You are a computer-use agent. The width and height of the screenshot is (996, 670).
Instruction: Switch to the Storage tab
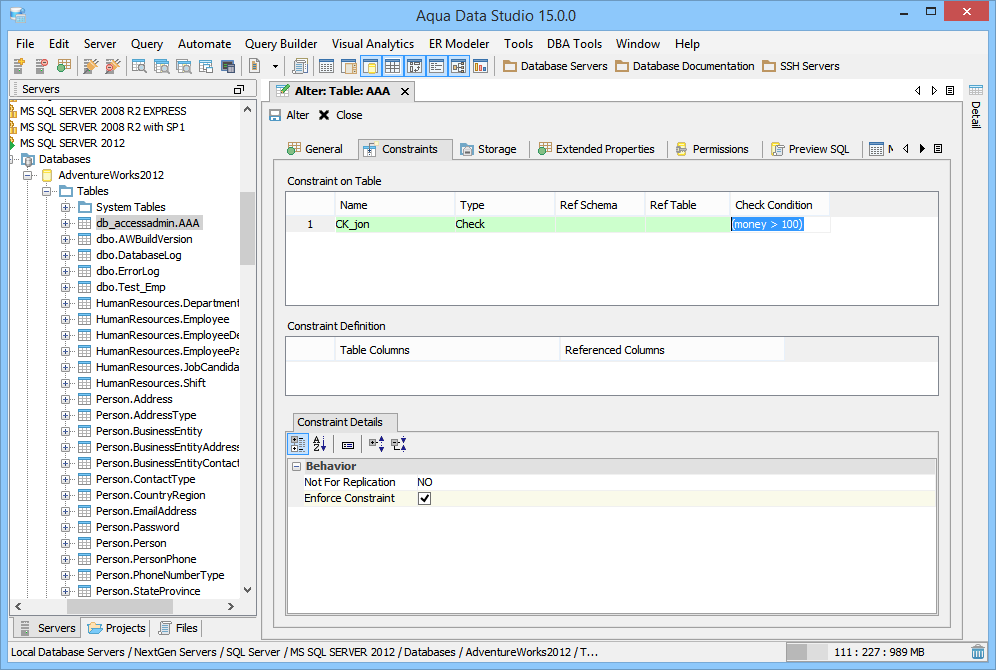coord(488,149)
